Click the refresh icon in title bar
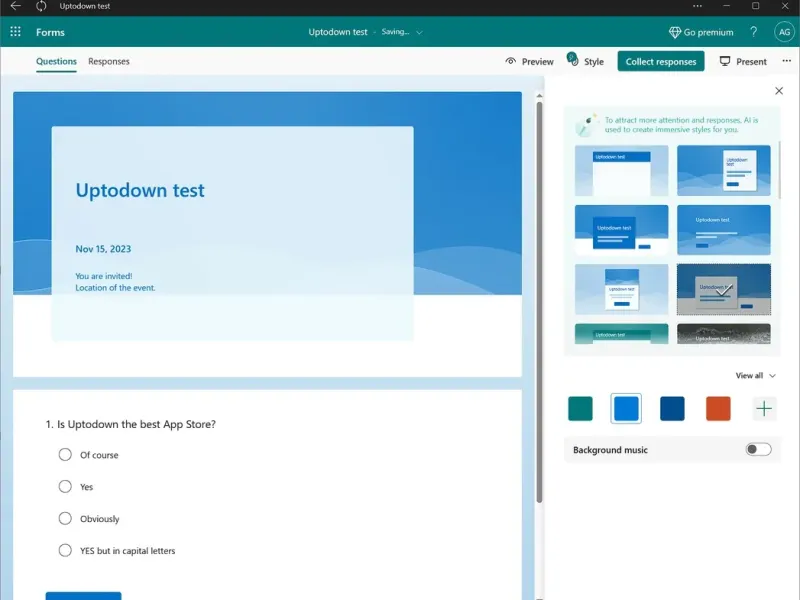800x600 pixels. point(41,6)
